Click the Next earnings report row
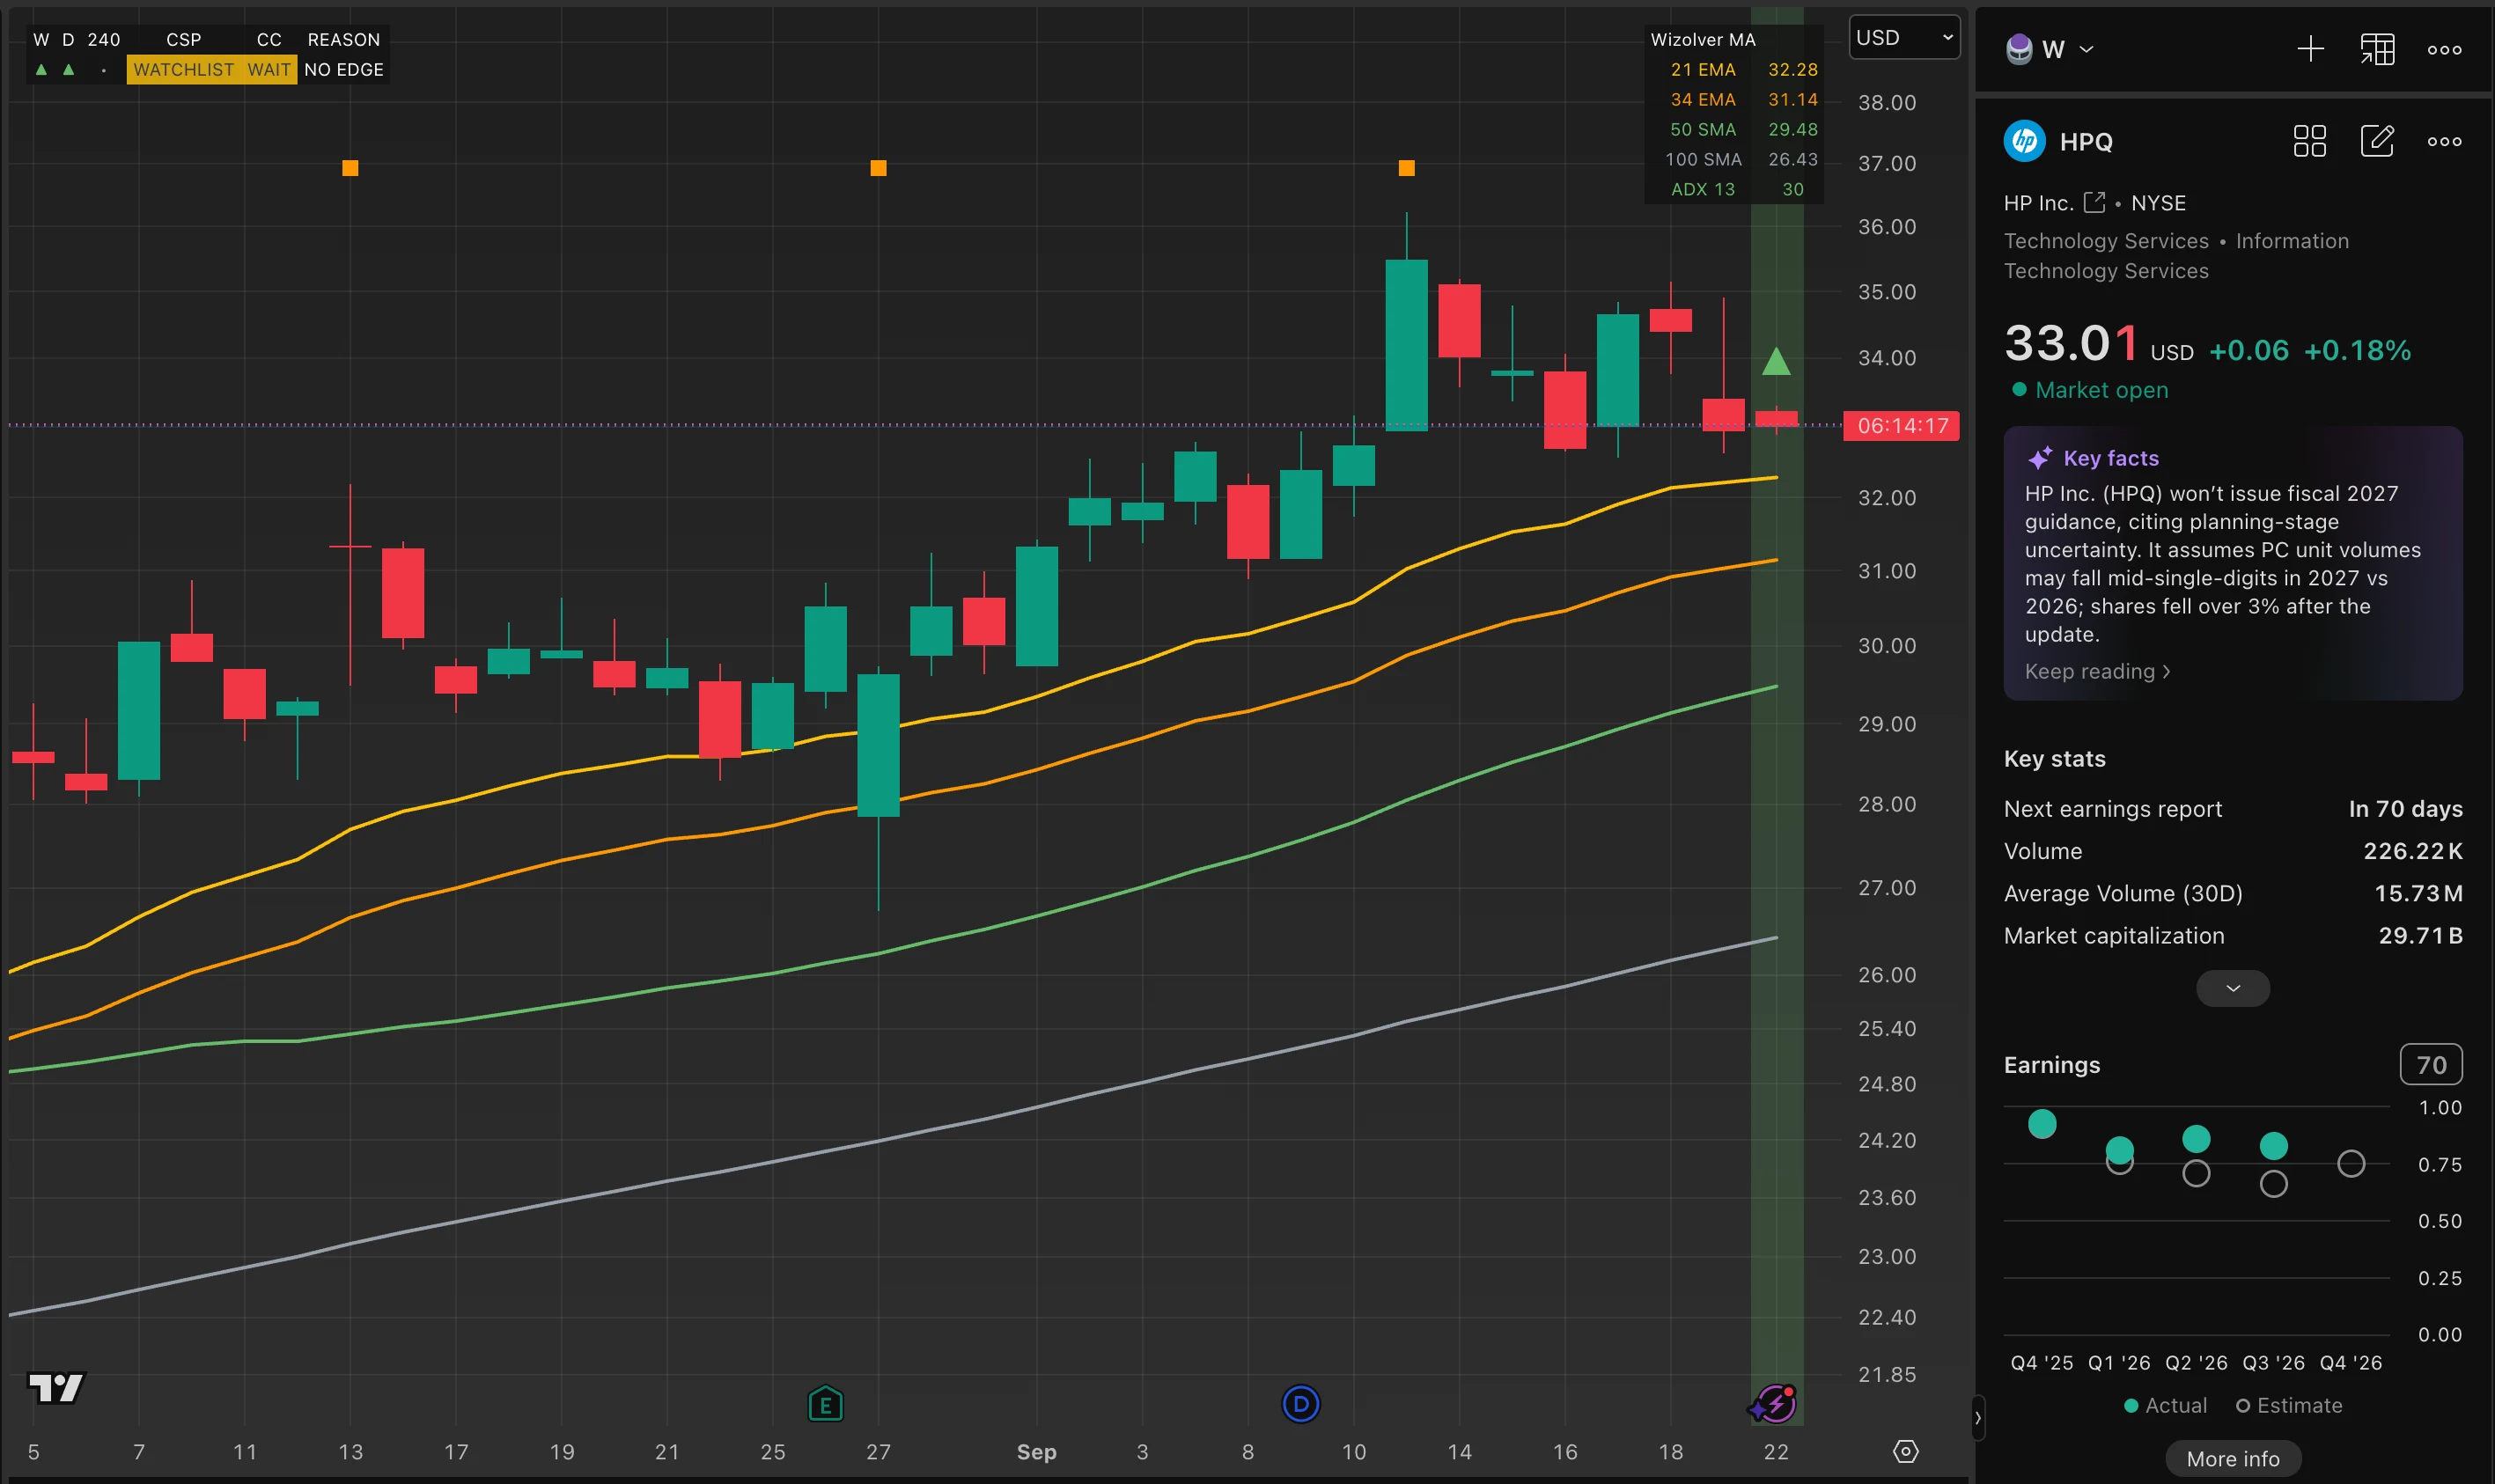 click(x=2232, y=809)
